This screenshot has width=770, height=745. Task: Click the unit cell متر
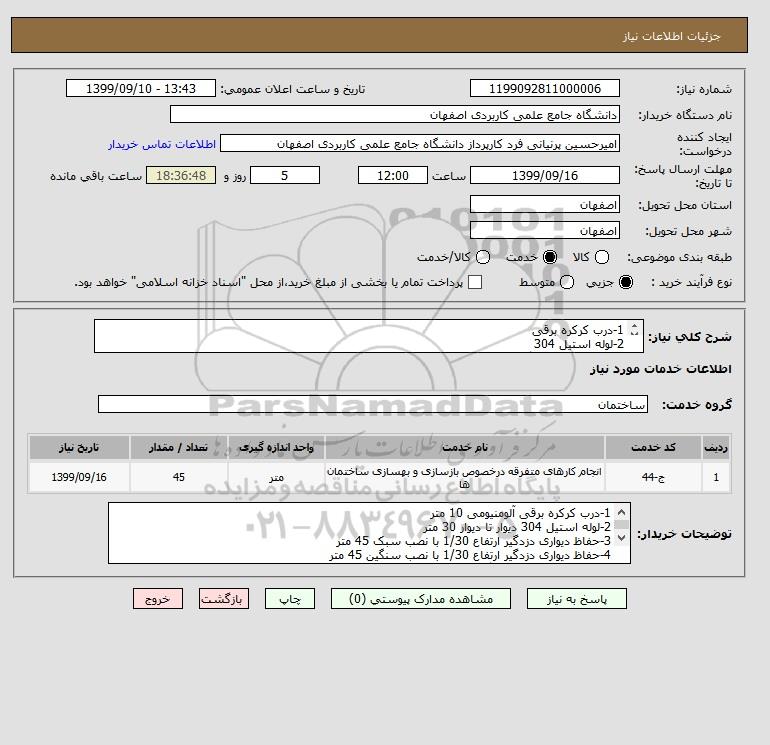tap(276, 477)
